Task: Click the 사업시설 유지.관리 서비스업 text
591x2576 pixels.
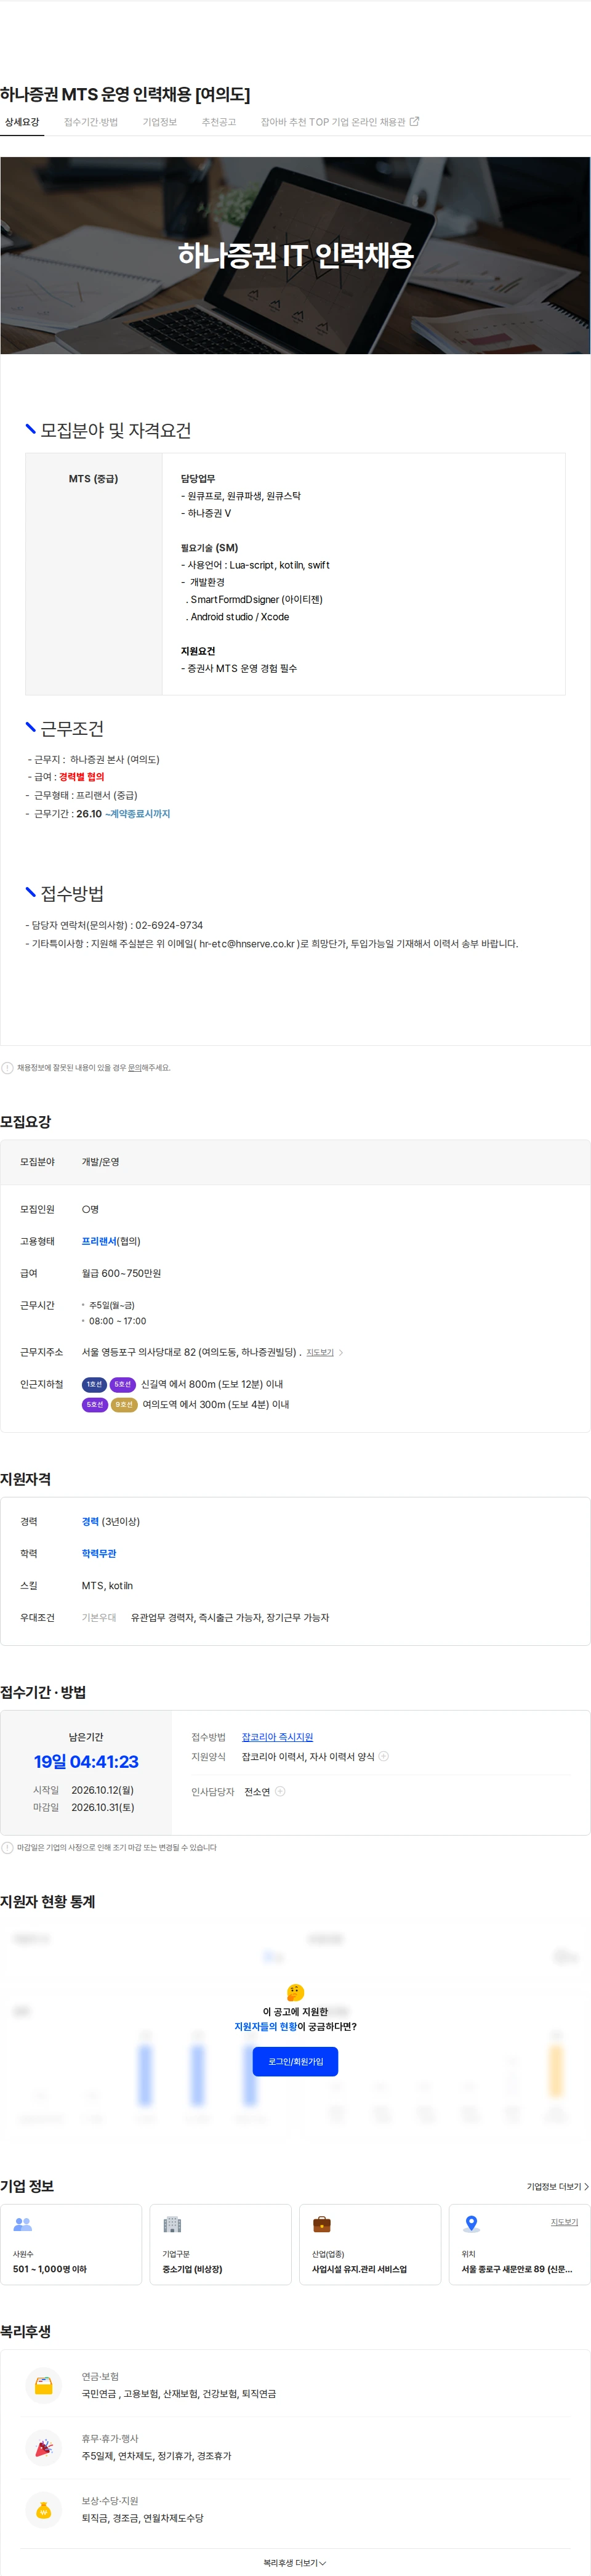Action: click(359, 2269)
